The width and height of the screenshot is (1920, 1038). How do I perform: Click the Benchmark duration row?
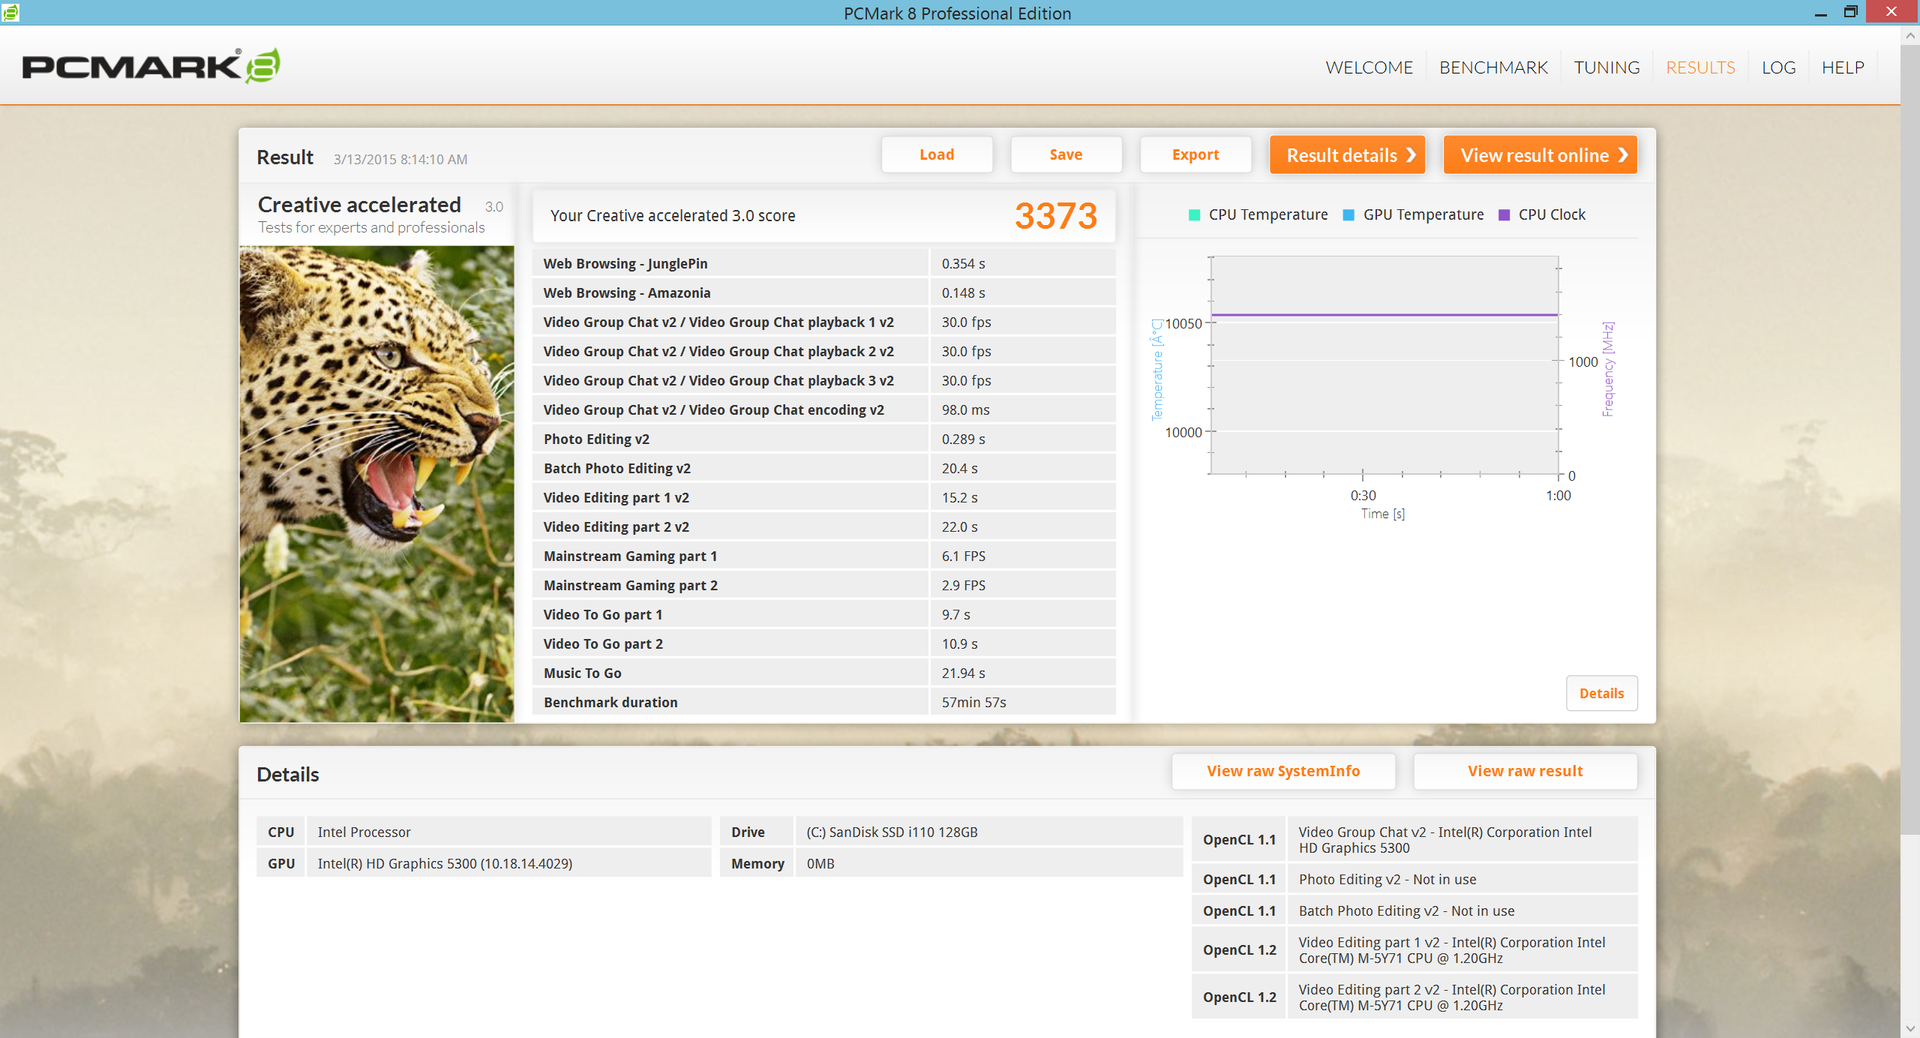coord(824,702)
